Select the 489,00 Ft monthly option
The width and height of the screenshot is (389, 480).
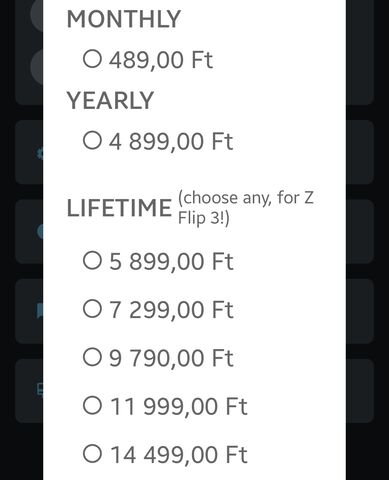coord(148,60)
